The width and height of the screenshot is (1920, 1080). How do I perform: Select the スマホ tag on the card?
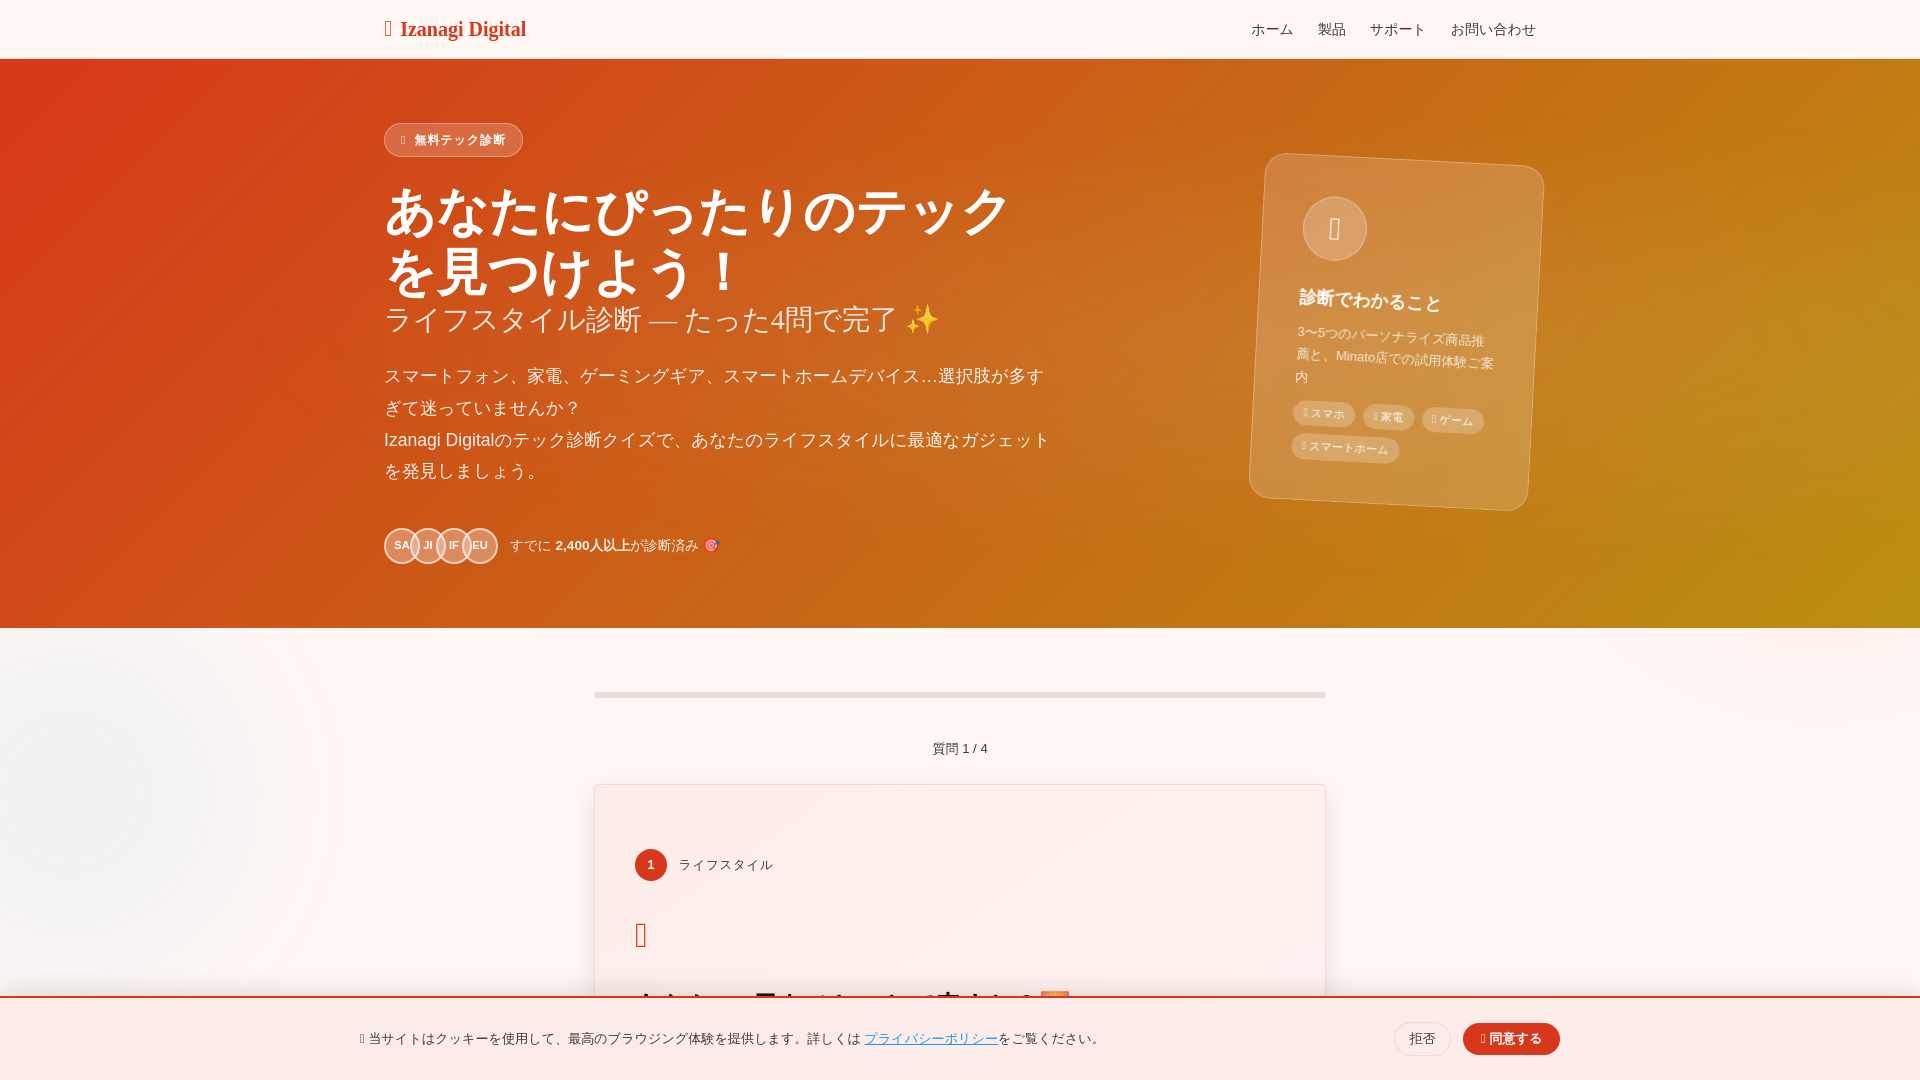1324,413
